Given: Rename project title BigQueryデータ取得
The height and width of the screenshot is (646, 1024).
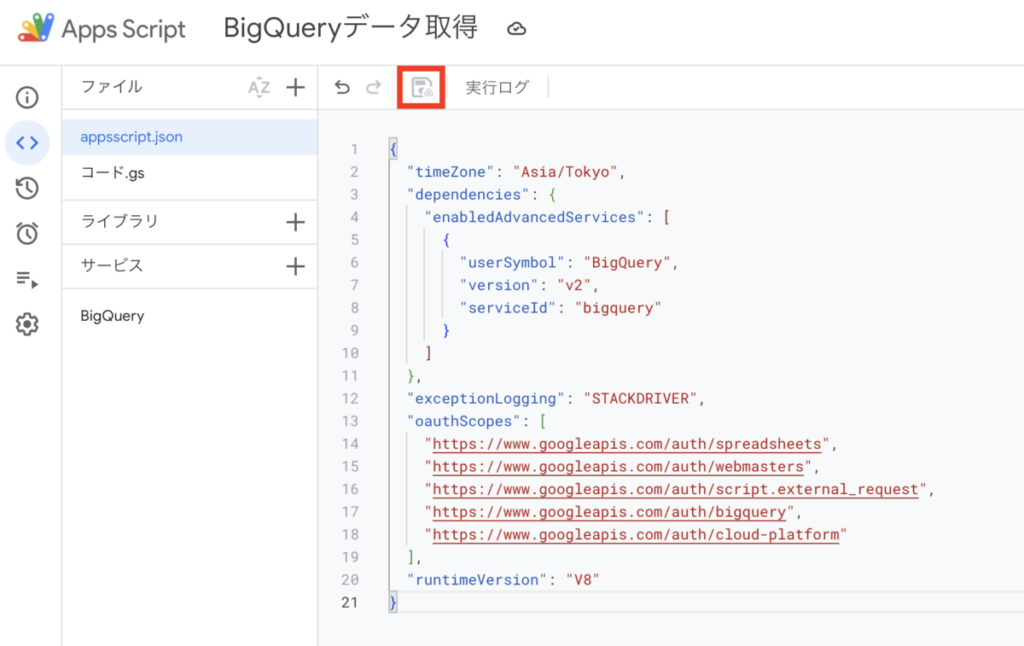Looking at the screenshot, I should (x=351, y=28).
